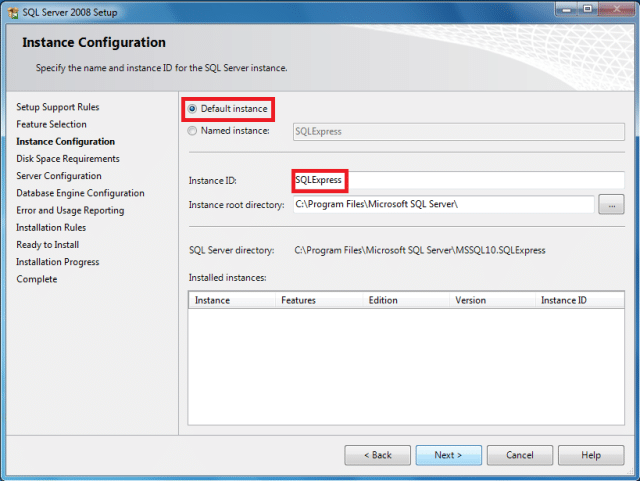Select Installation Progress step

point(58,262)
